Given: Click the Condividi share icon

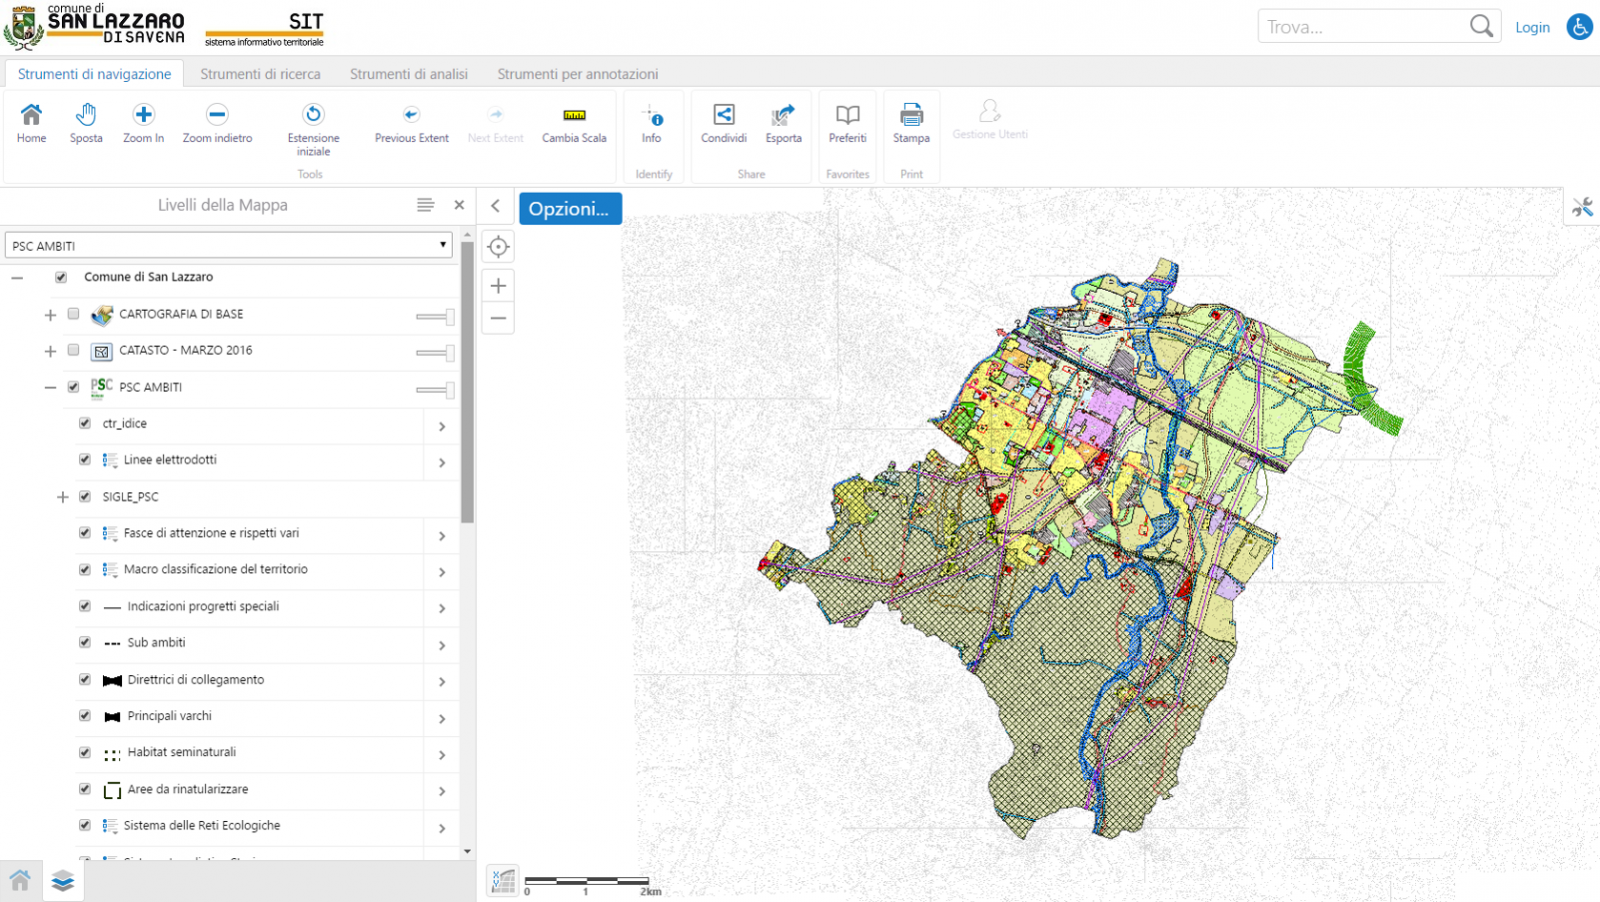Looking at the screenshot, I should [724, 116].
